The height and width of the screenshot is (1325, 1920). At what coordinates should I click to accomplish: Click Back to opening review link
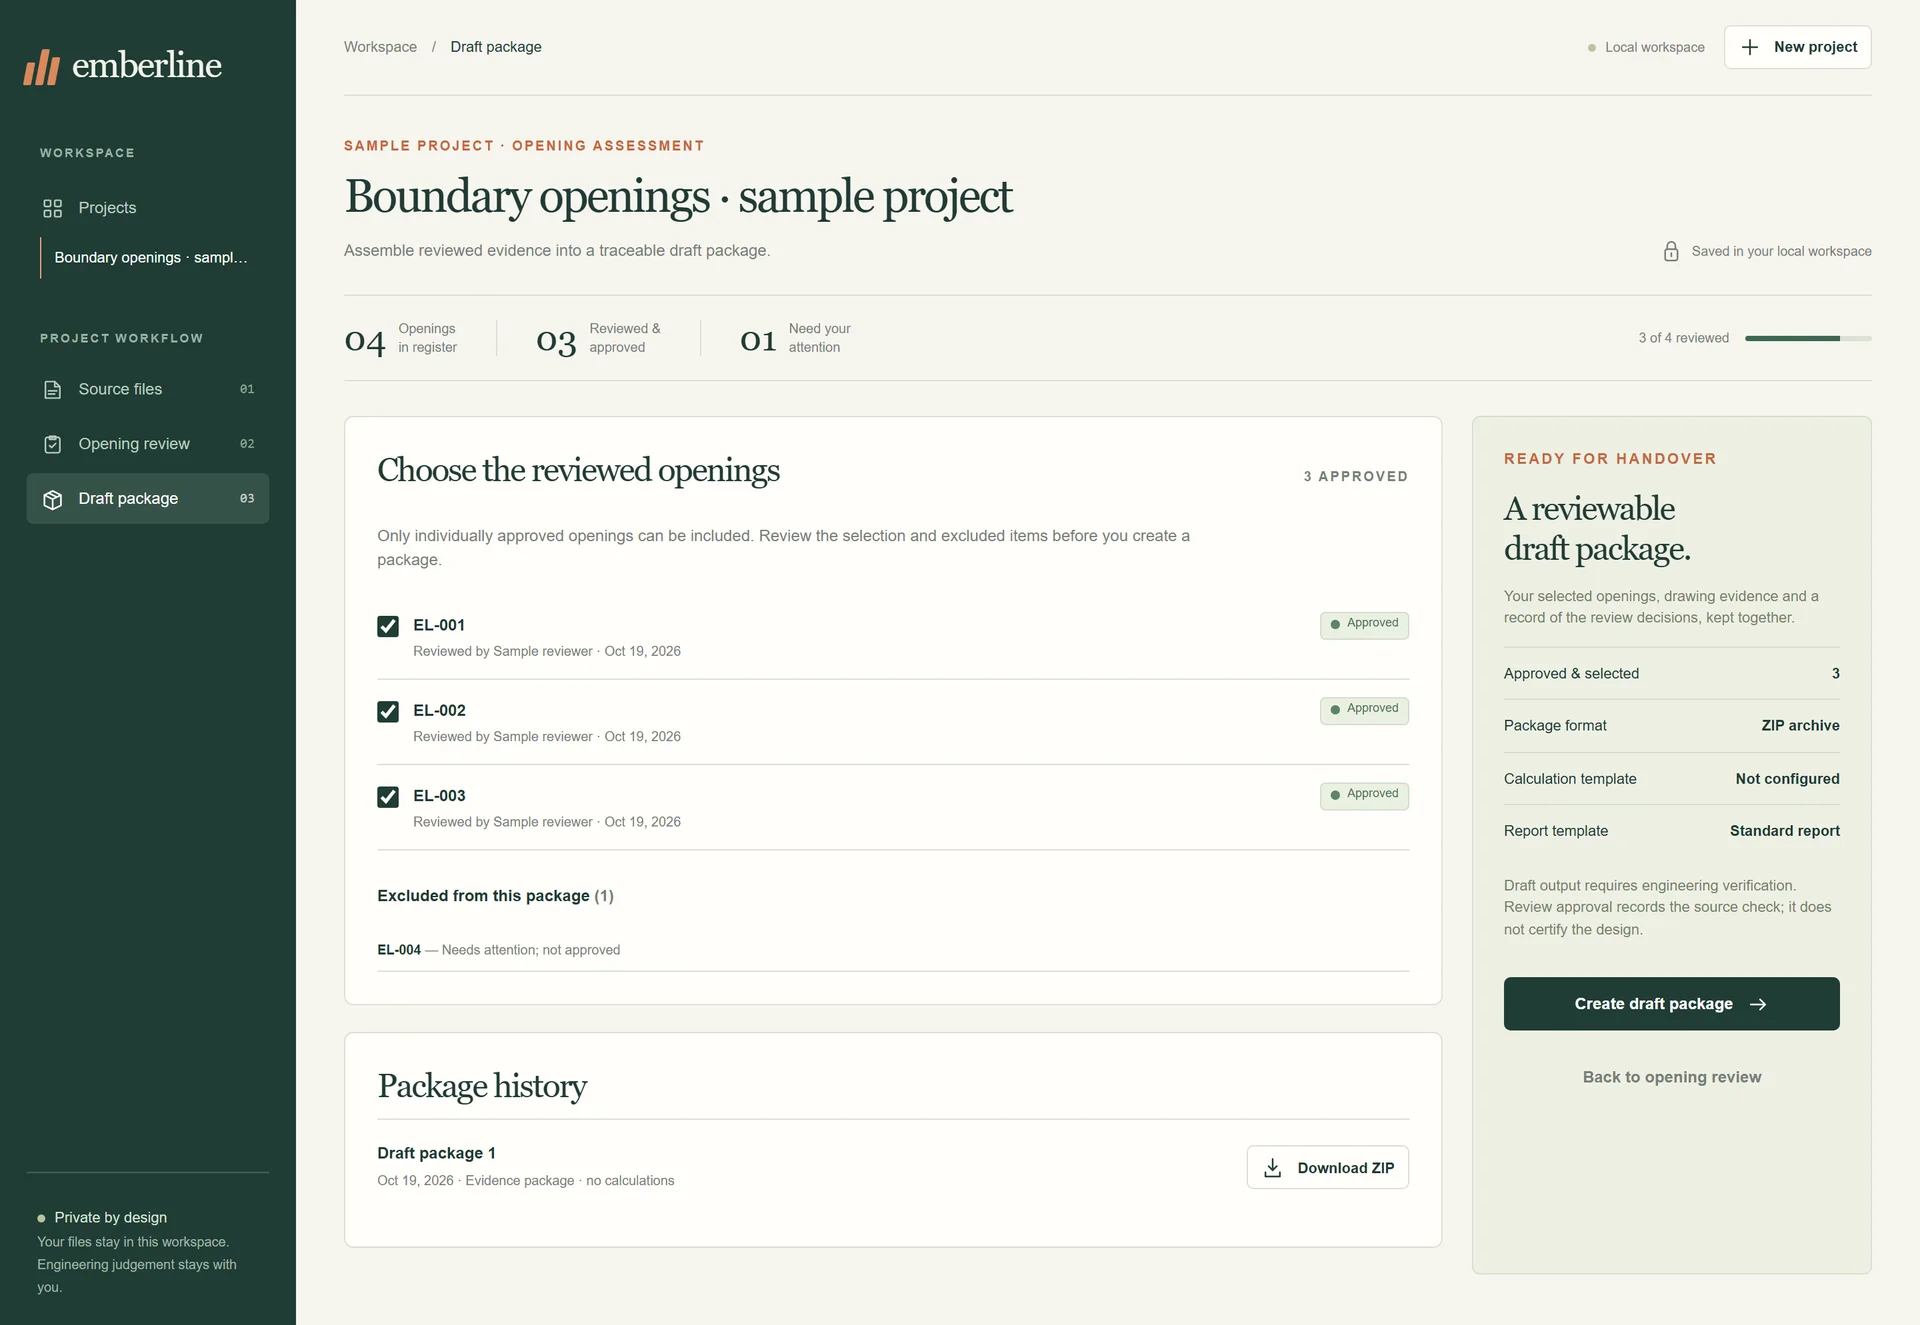click(x=1671, y=1077)
